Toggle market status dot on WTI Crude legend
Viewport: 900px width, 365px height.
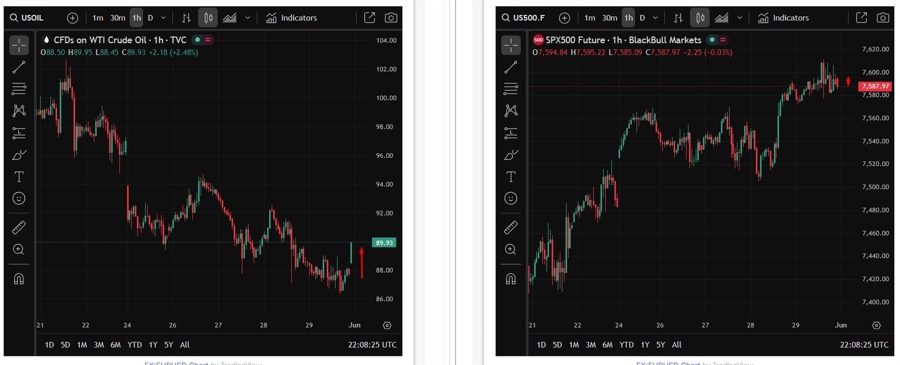(197, 40)
